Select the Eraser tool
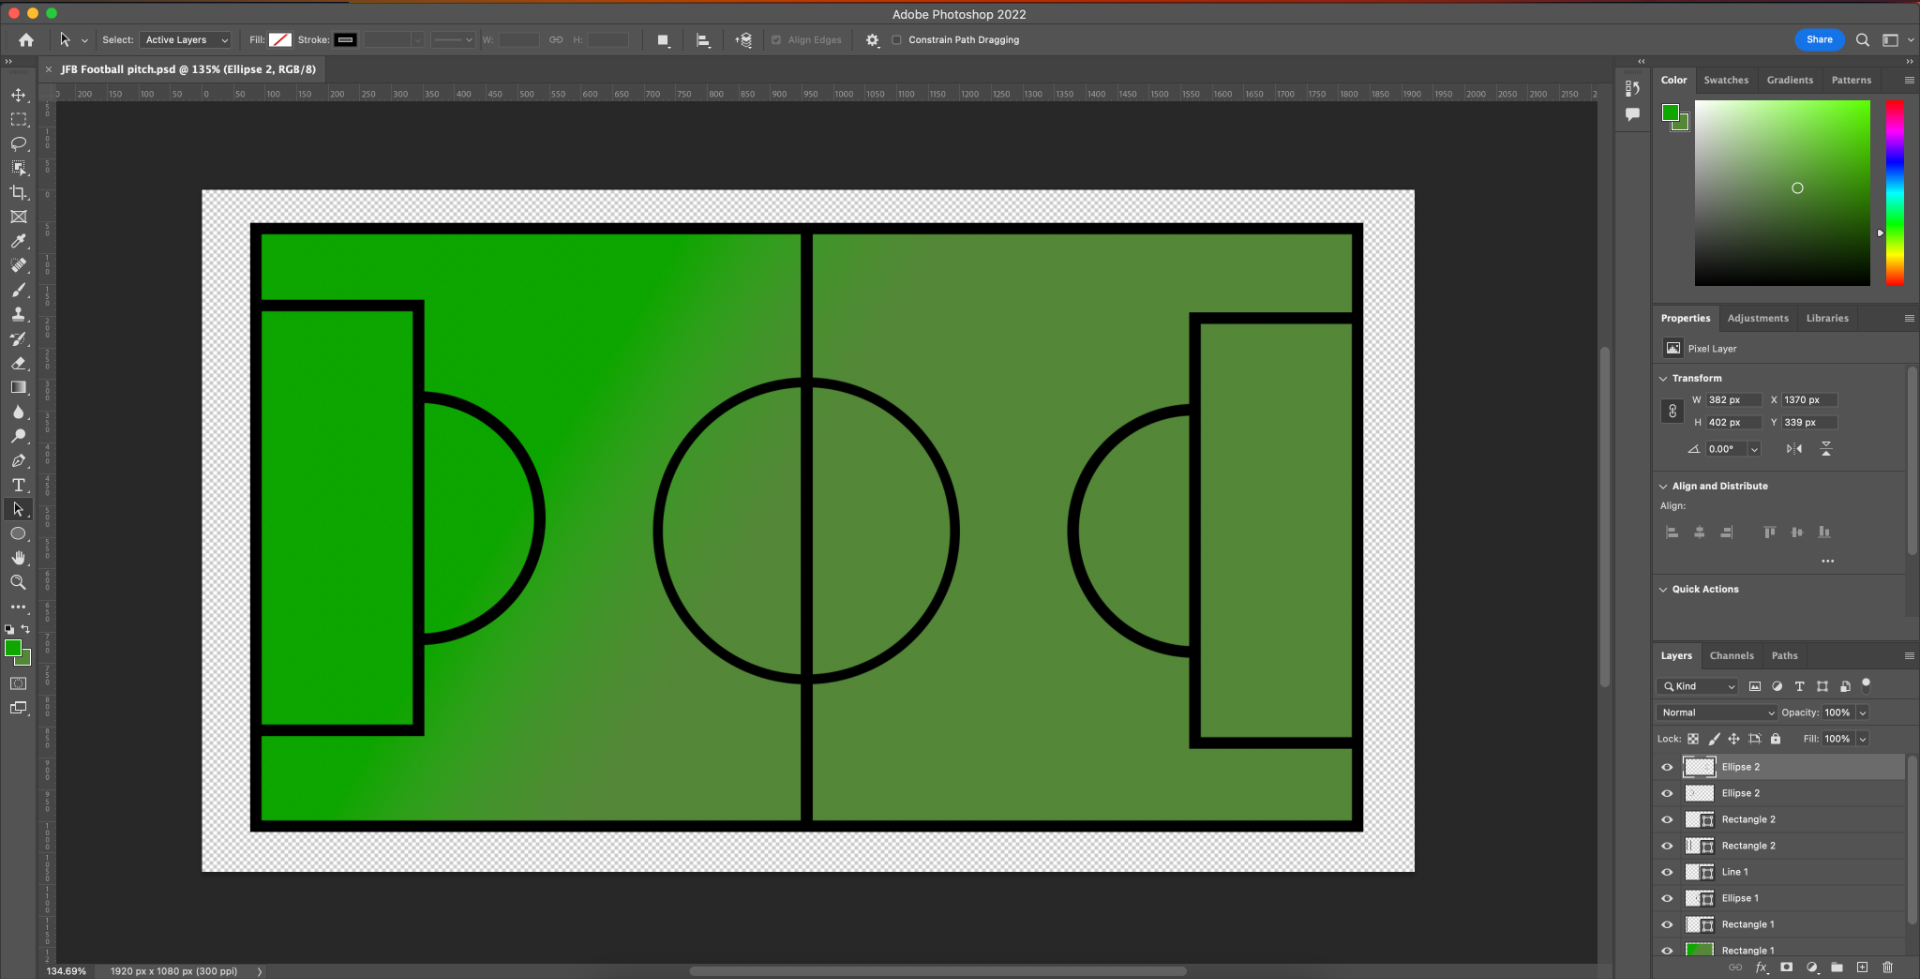1920x979 pixels. (18, 363)
